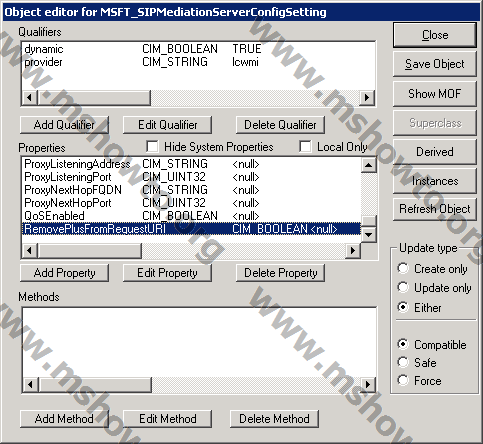Image resolution: width=483 pixels, height=444 pixels.
Task: Enable the Local Only checkbox
Action: click(305, 146)
